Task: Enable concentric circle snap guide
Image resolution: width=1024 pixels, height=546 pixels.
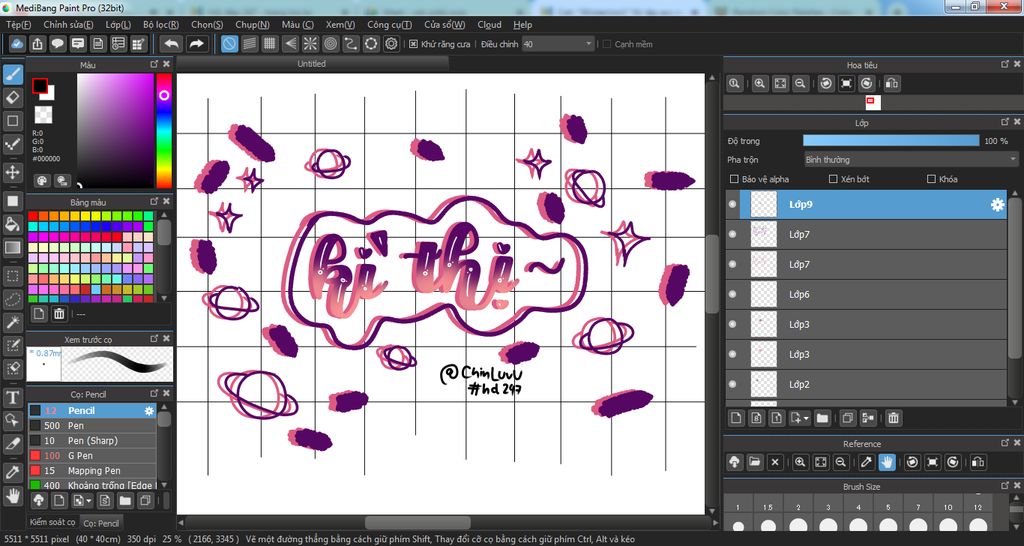Action: [x=330, y=44]
